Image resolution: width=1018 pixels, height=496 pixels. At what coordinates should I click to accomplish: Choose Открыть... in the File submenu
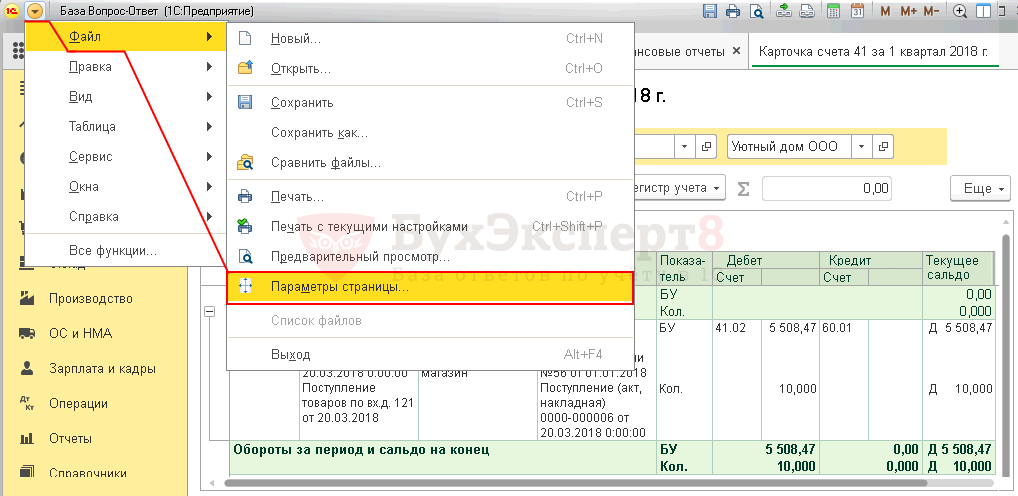pyautogui.click(x=430, y=68)
